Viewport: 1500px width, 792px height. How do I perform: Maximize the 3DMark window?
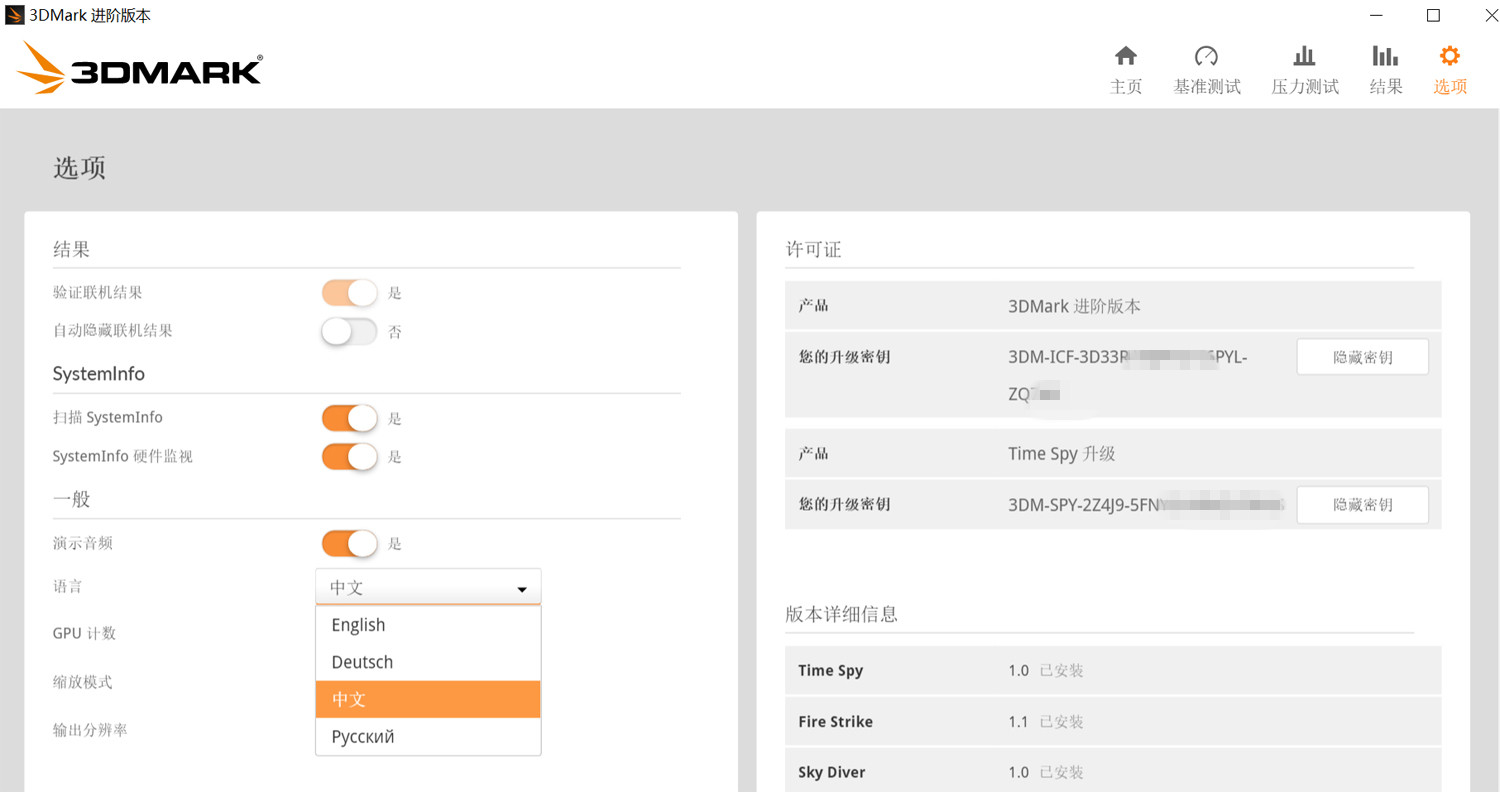(1433, 15)
